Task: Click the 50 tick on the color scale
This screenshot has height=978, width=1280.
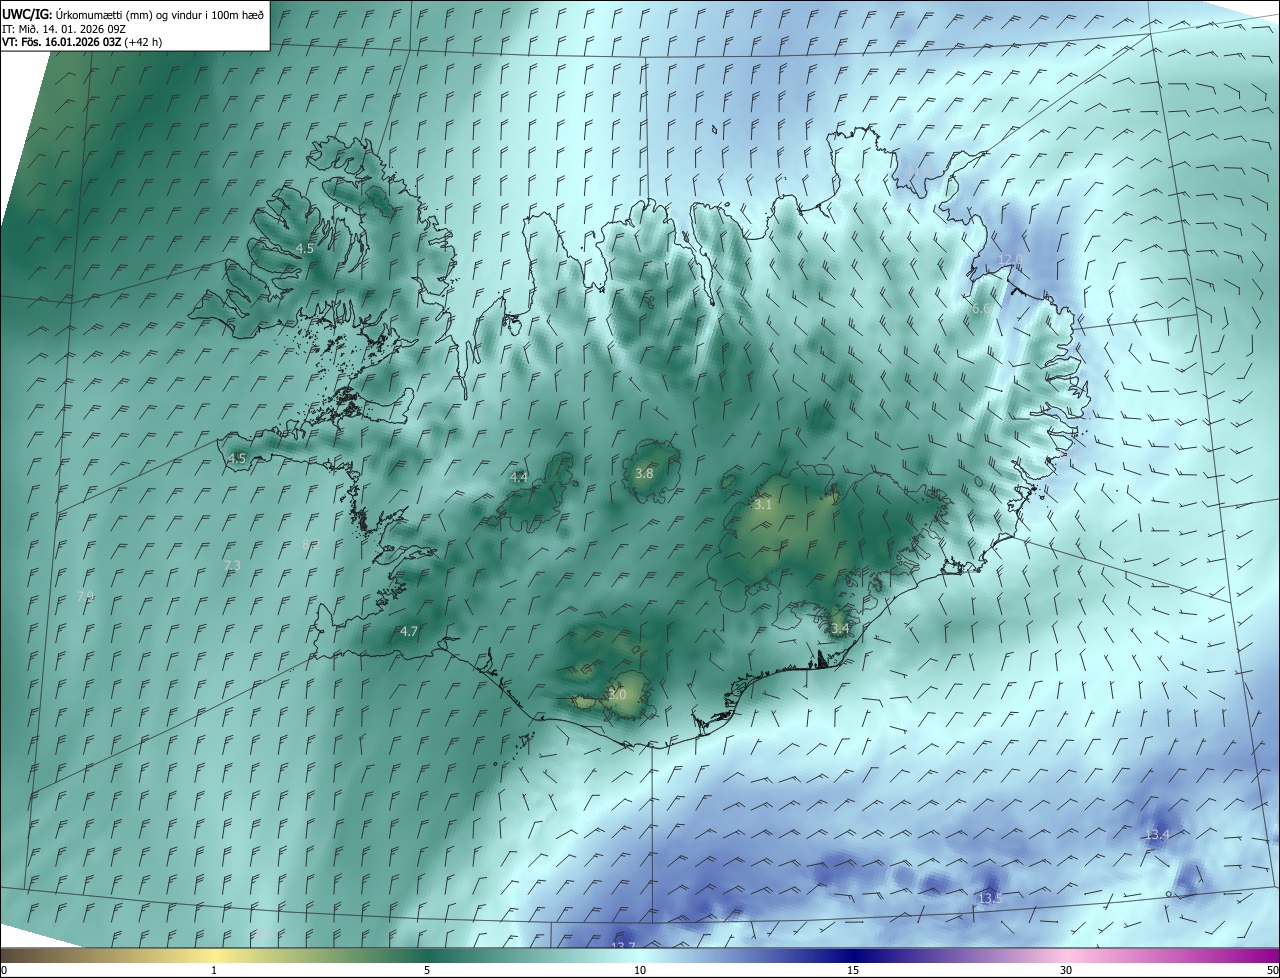Action: pos(1272,970)
